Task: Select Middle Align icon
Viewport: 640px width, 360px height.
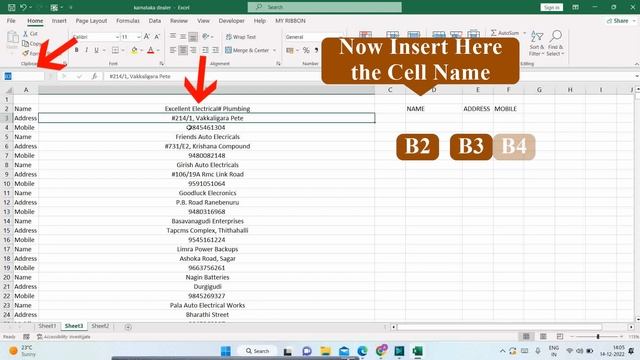Action: (x=183, y=37)
